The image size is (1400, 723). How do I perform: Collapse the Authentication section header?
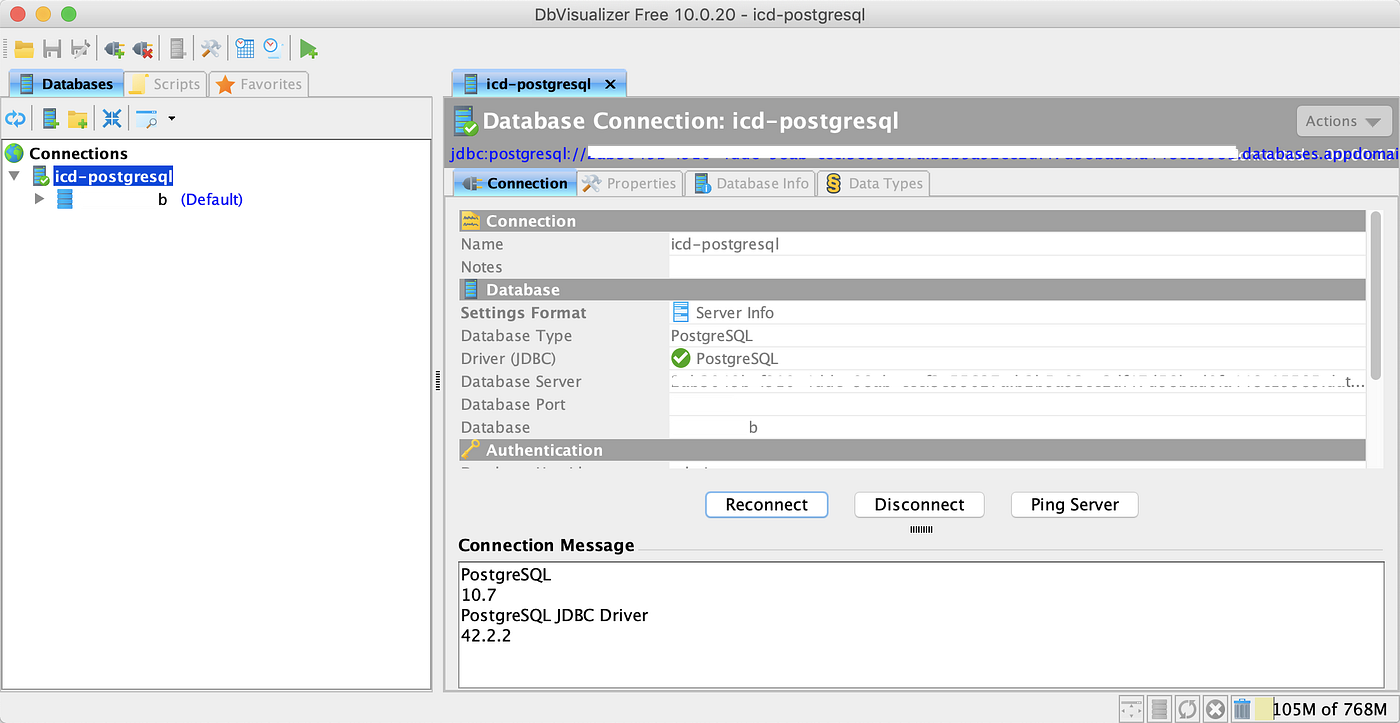coord(545,450)
